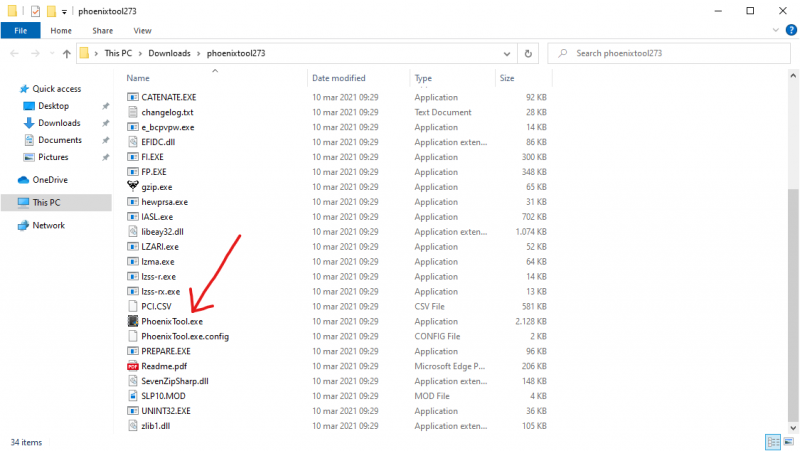Click the gzip.exe file icon

[x=133, y=186]
